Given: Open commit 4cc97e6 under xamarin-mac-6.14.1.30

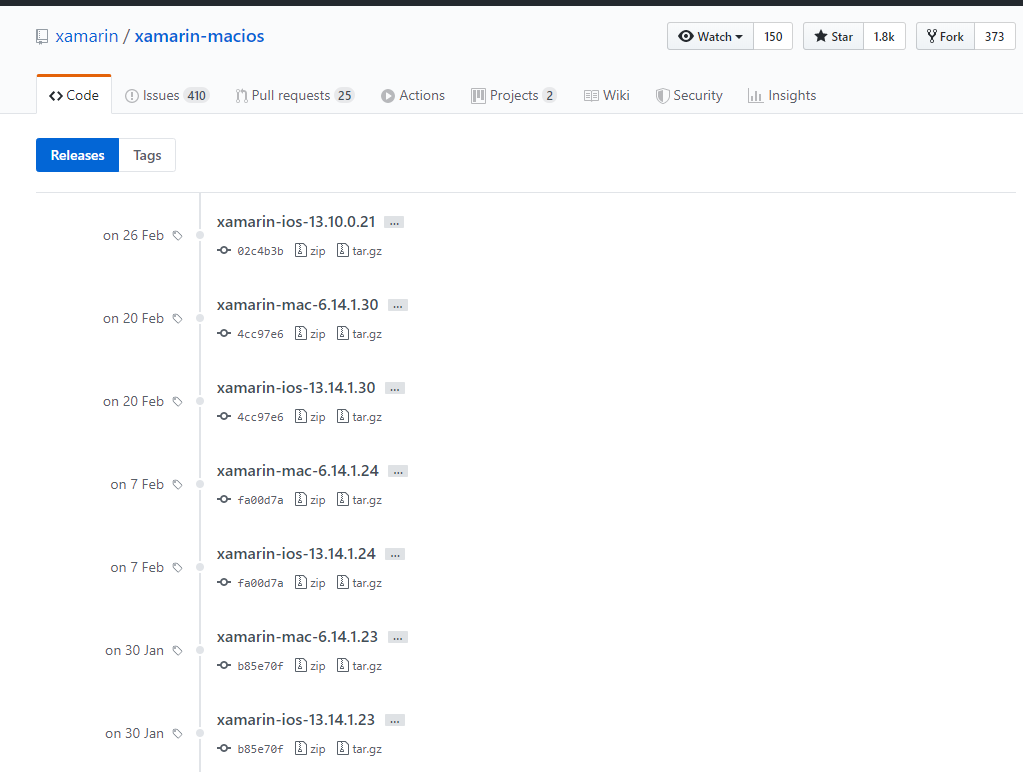Looking at the screenshot, I should pos(260,334).
